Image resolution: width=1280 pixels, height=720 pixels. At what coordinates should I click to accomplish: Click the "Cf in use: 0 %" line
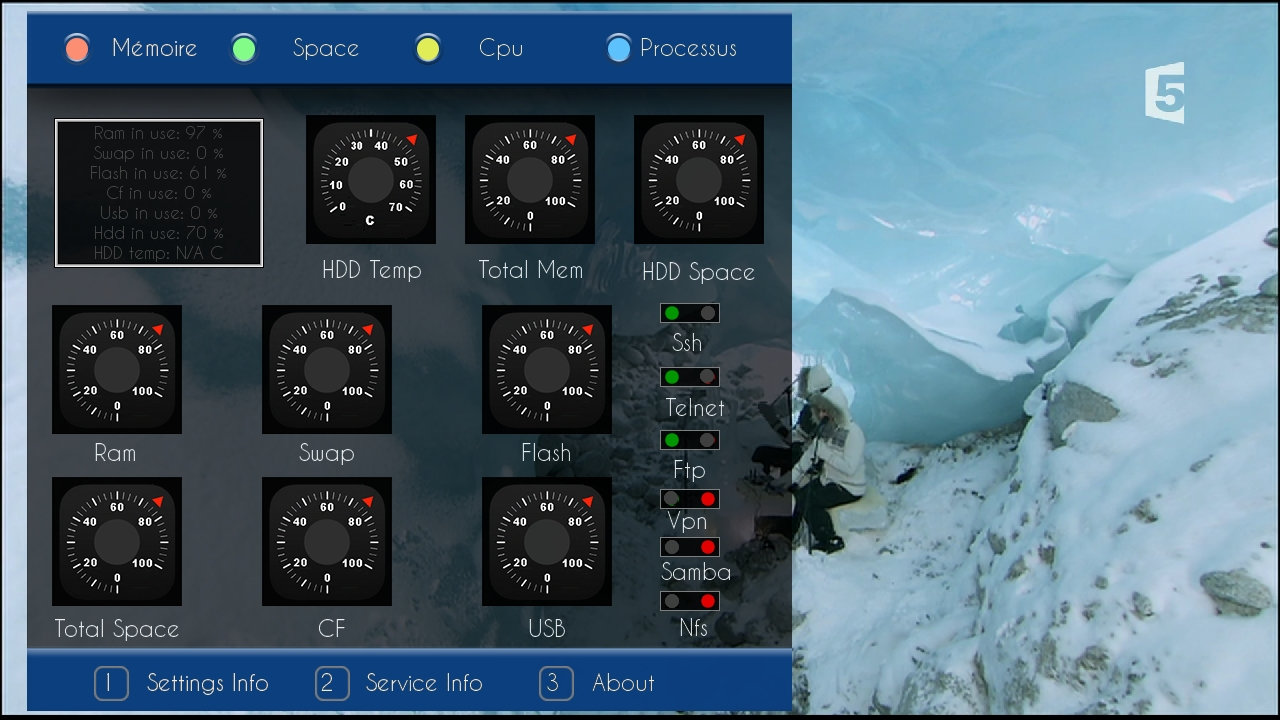pyautogui.click(x=159, y=193)
